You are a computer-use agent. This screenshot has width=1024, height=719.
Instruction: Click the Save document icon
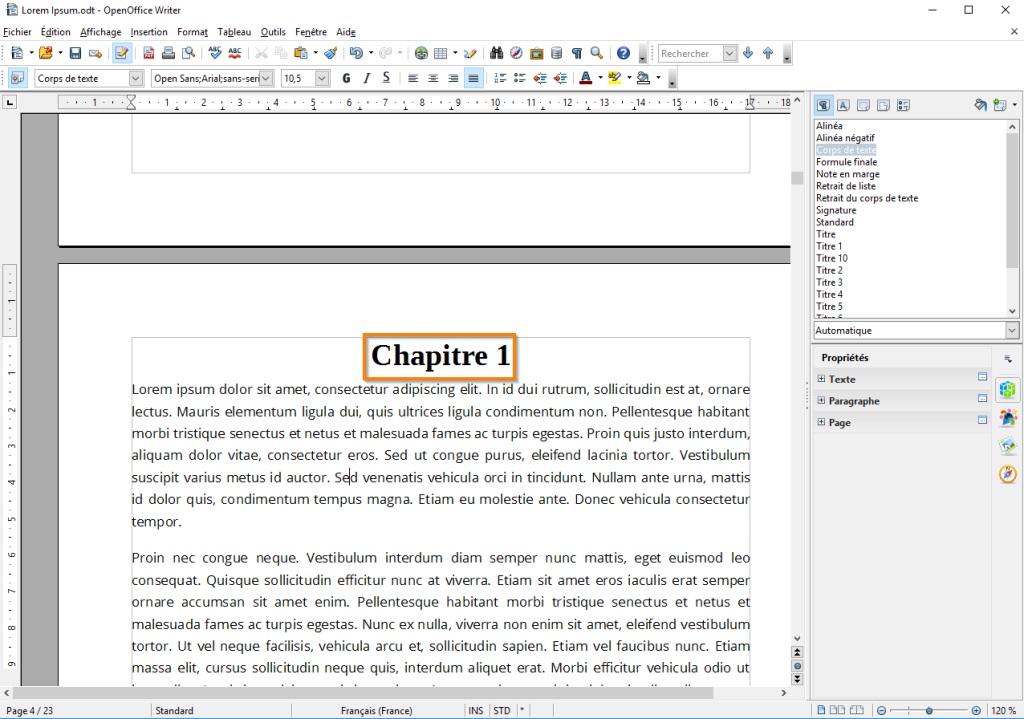coord(74,53)
